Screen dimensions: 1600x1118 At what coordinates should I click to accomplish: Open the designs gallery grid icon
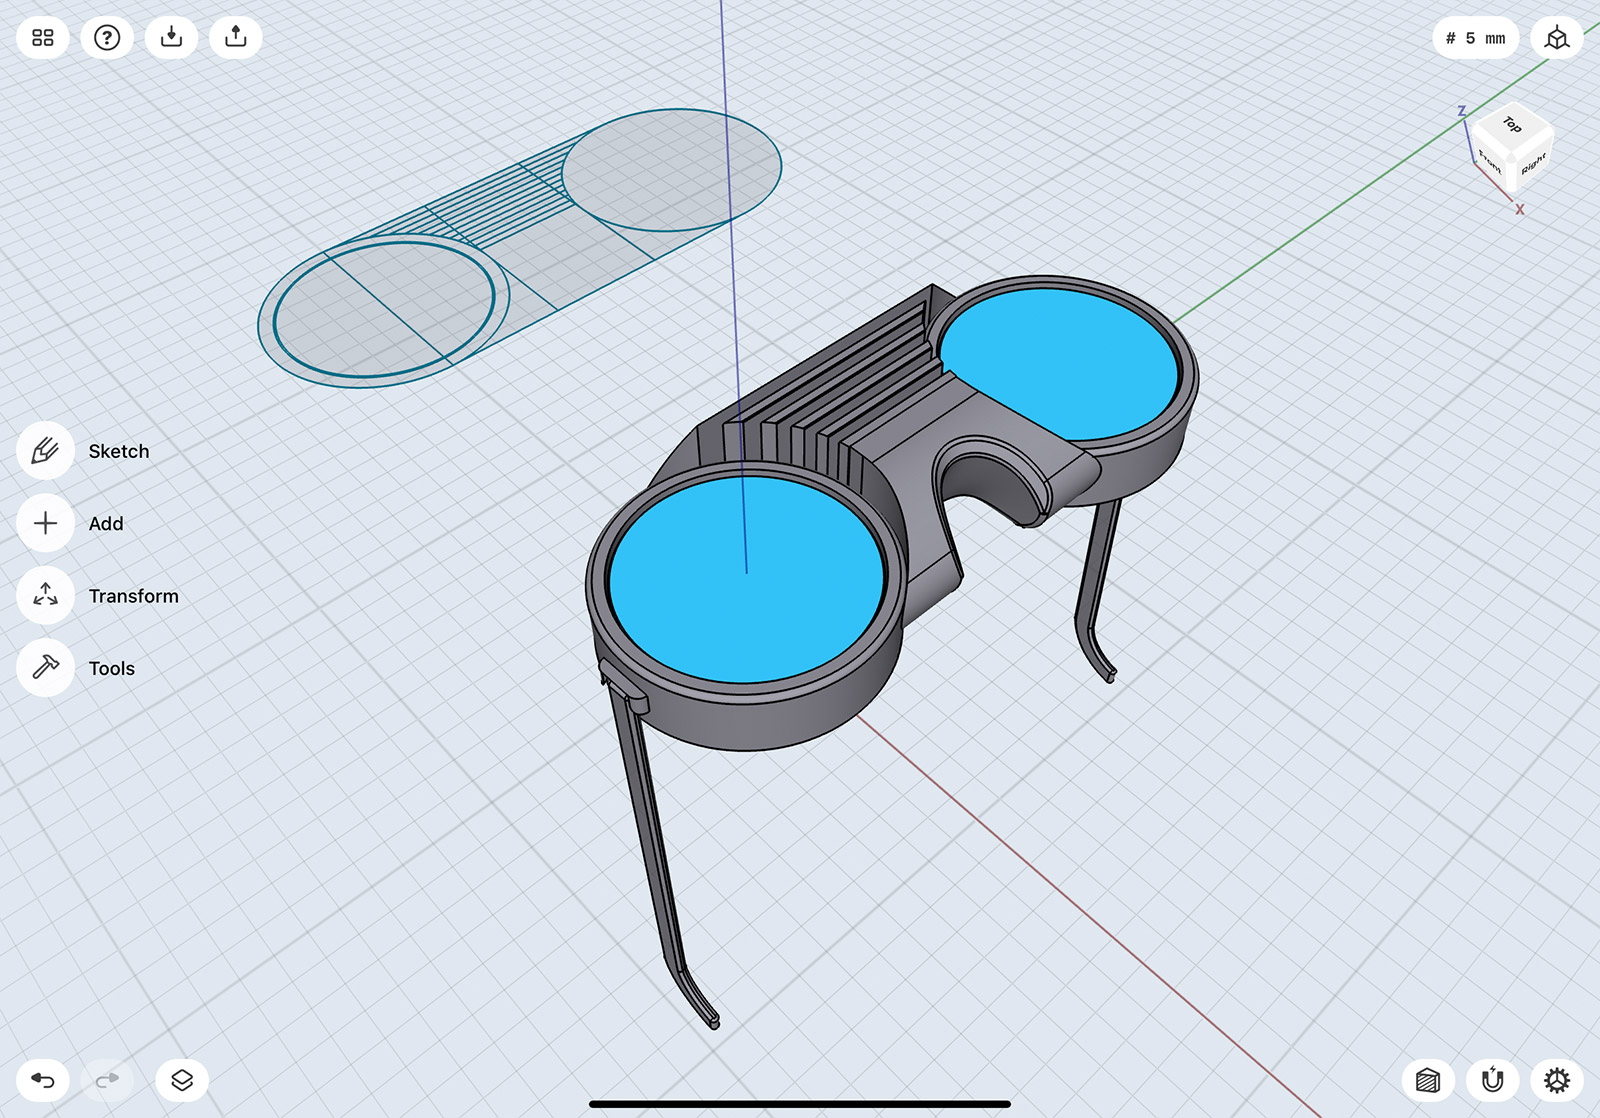pos(43,38)
